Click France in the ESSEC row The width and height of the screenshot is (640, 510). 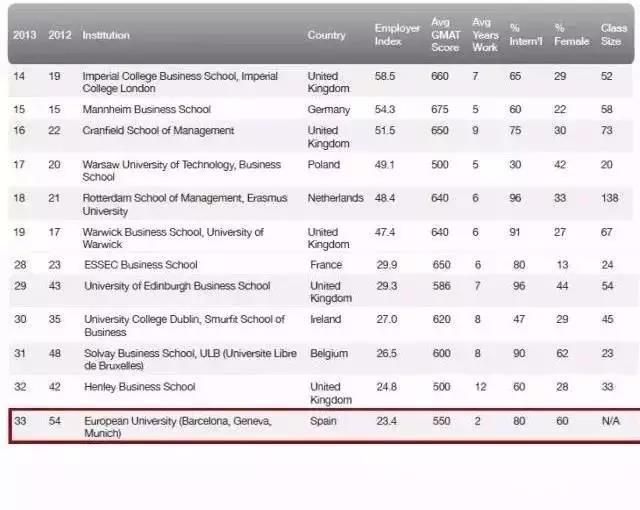[326, 265]
